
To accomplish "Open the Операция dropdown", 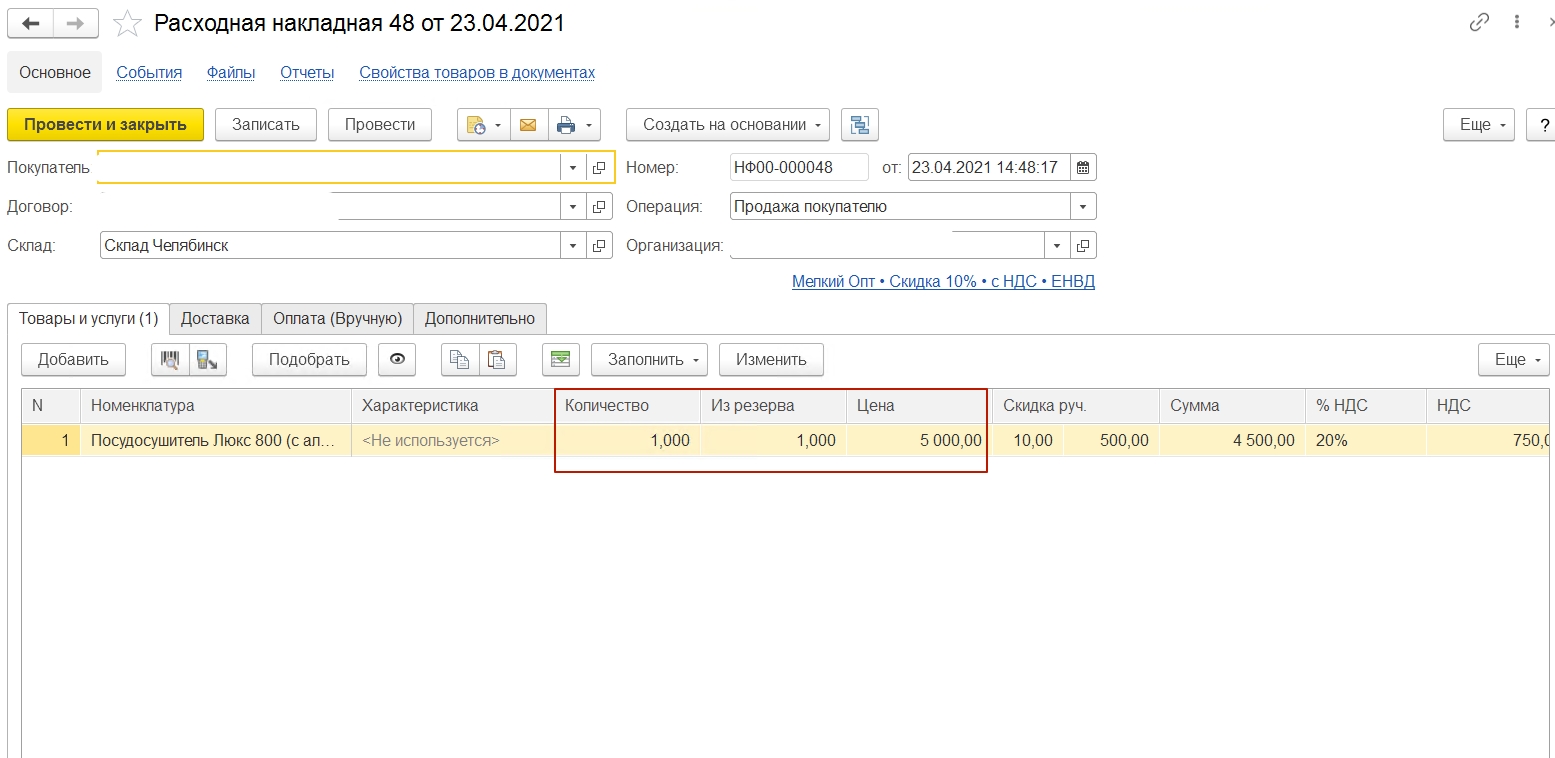I will [1083, 207].
